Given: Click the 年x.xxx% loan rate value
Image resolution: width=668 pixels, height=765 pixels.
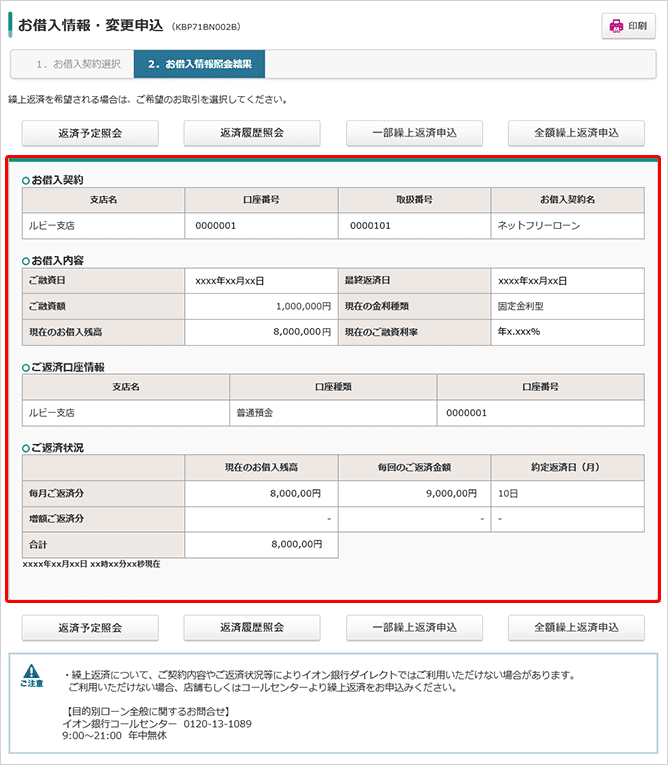Looking at the screenshot, I should click(519, 332).
